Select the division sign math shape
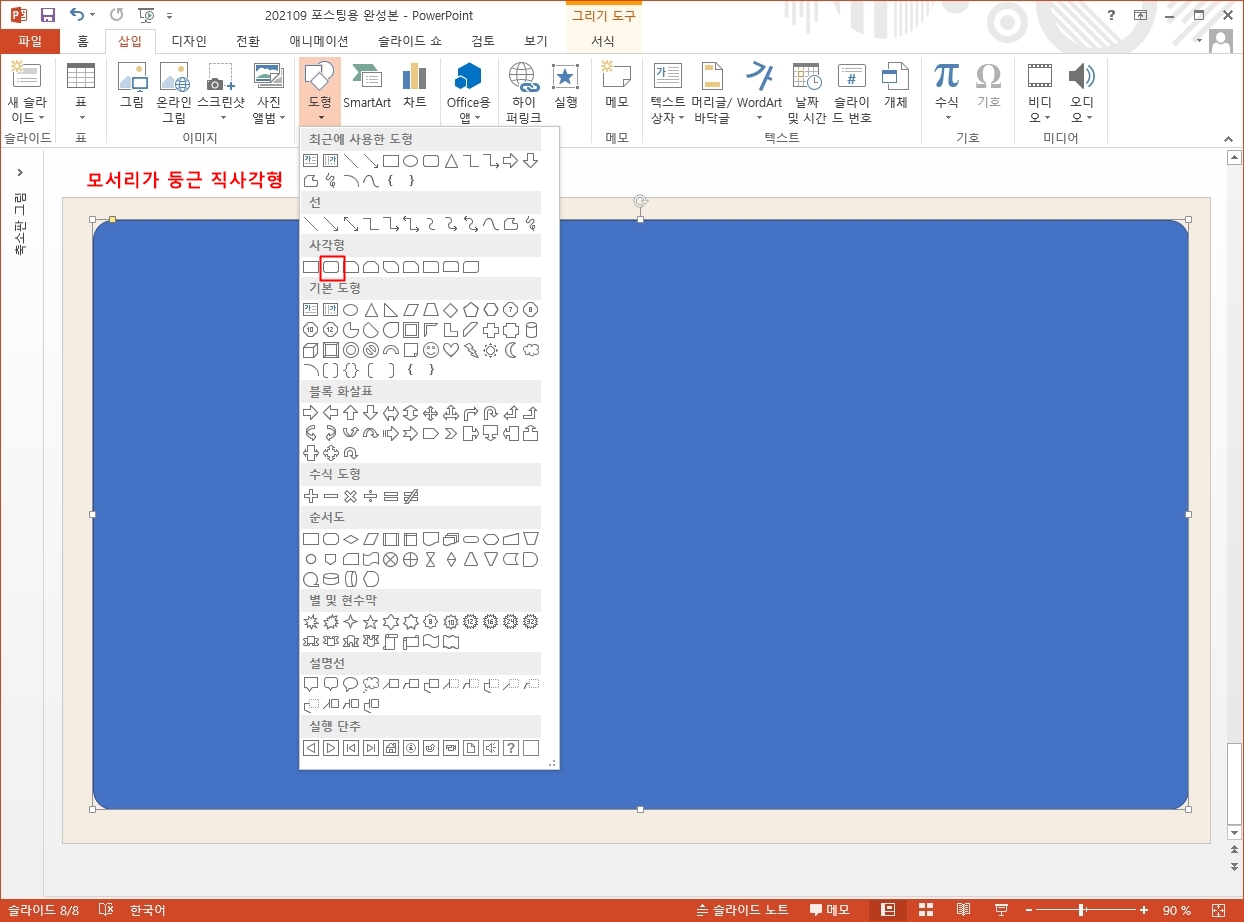1244x922 pixels. [371, 496]
